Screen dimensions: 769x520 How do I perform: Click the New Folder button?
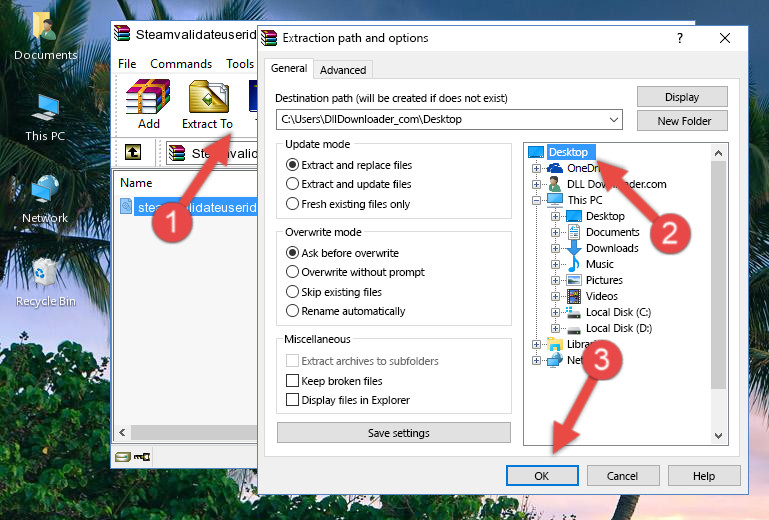tap(682, 121)
